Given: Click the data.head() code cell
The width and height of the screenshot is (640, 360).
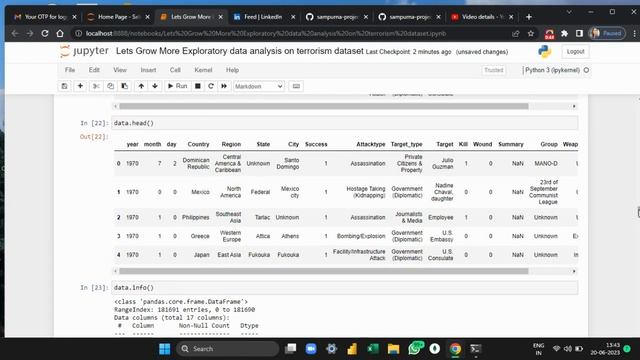Looking at the screenshot, I should 344,123.
